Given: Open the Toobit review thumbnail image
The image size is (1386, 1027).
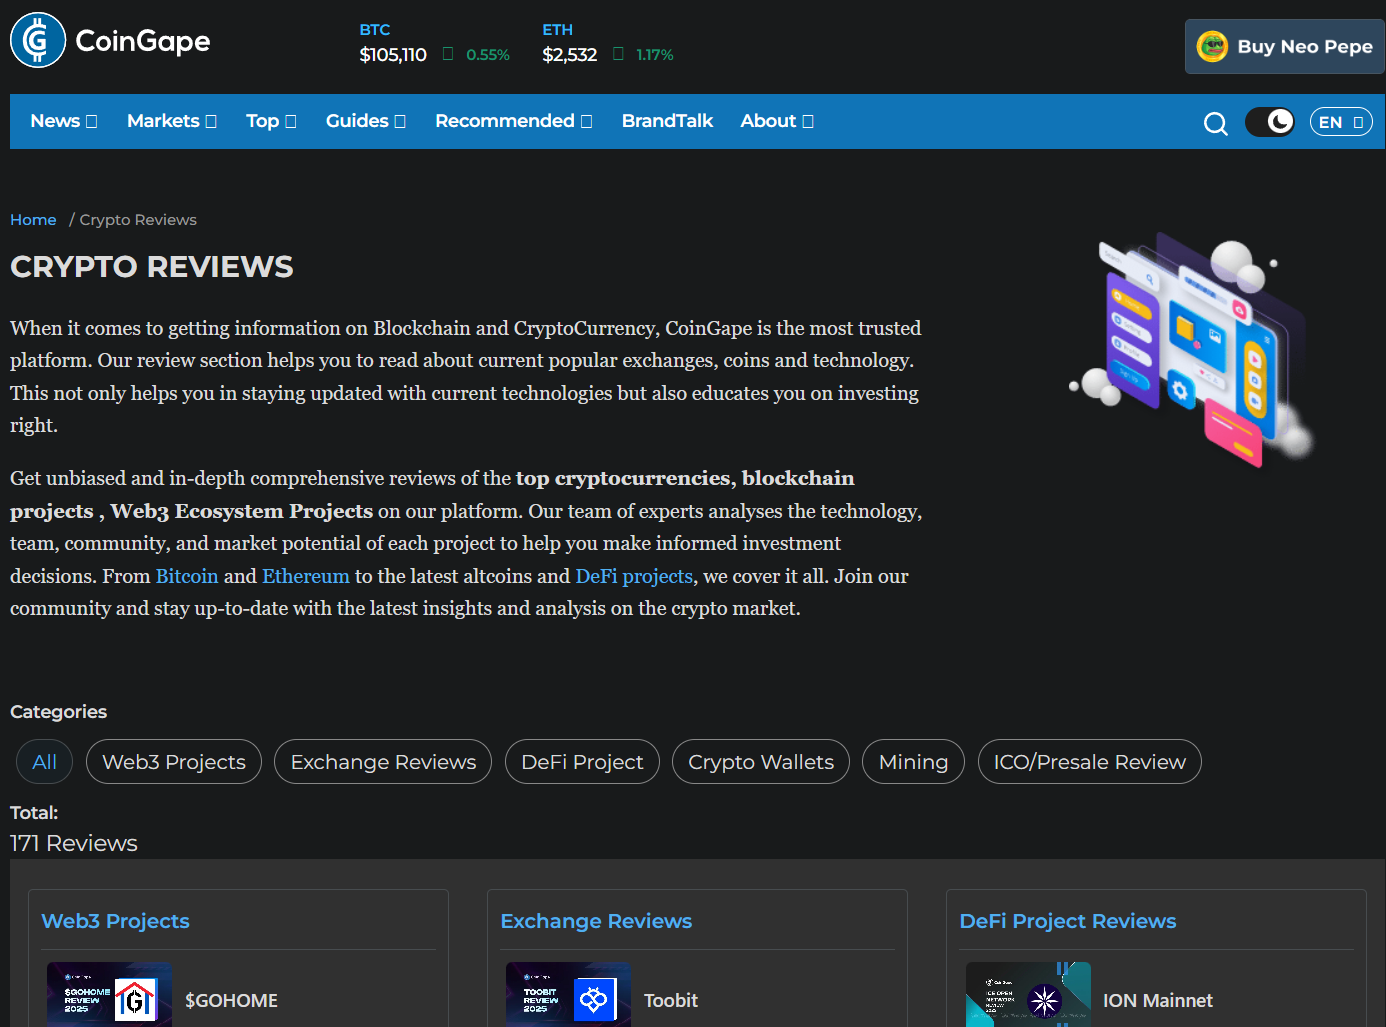Looking at the screenshot, I should point(568,995).
